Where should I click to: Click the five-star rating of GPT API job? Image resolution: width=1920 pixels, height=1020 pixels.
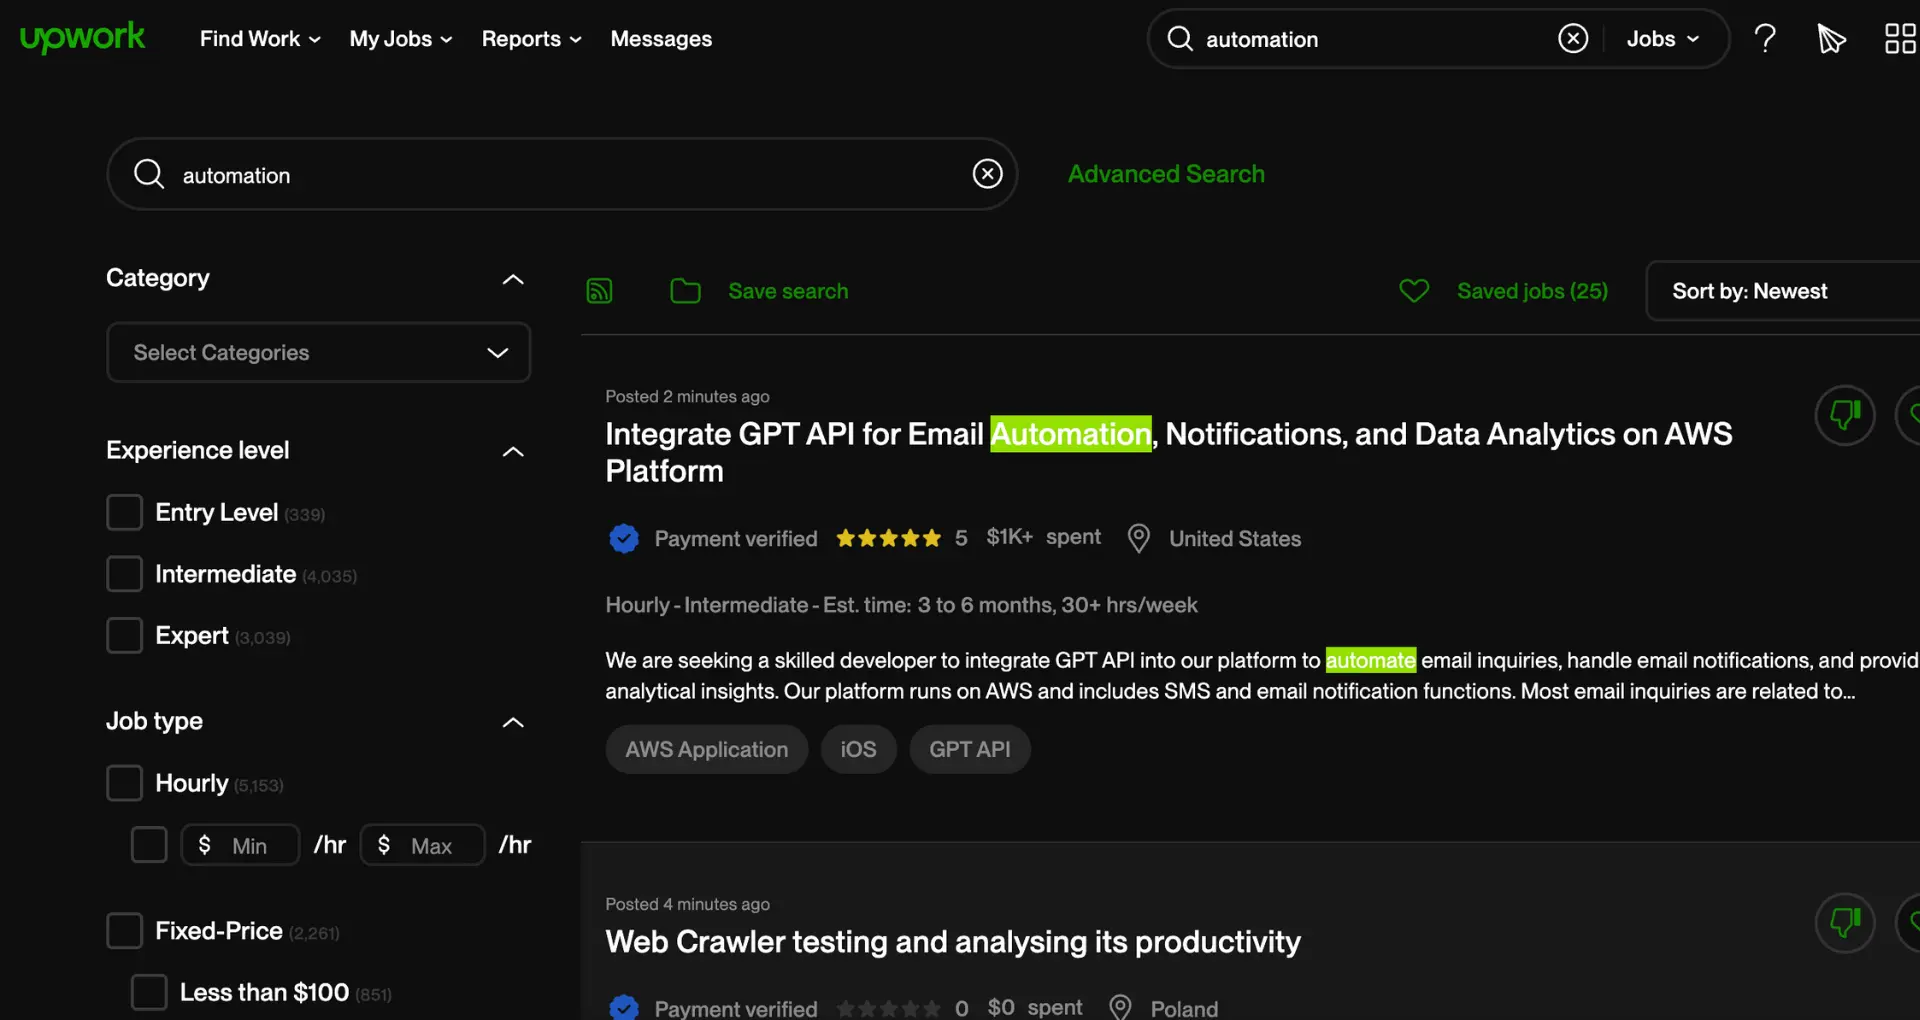click(888, 538)
